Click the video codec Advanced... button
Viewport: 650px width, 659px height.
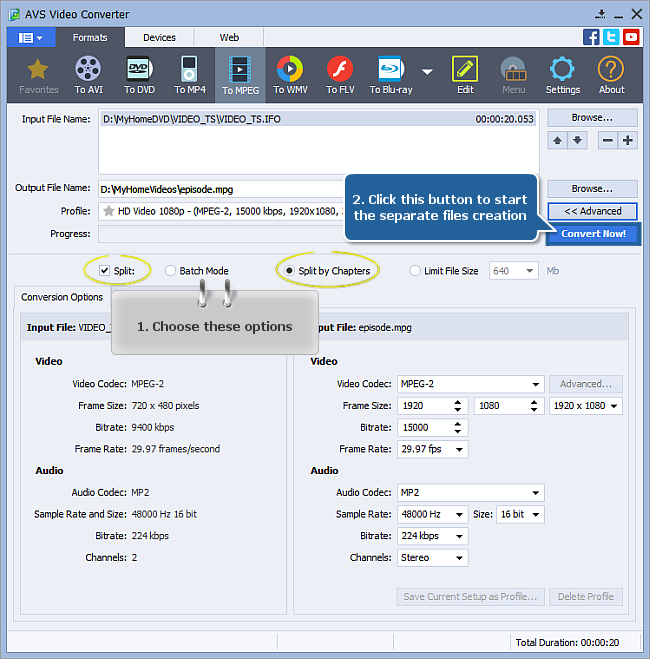tap(586, 384)
